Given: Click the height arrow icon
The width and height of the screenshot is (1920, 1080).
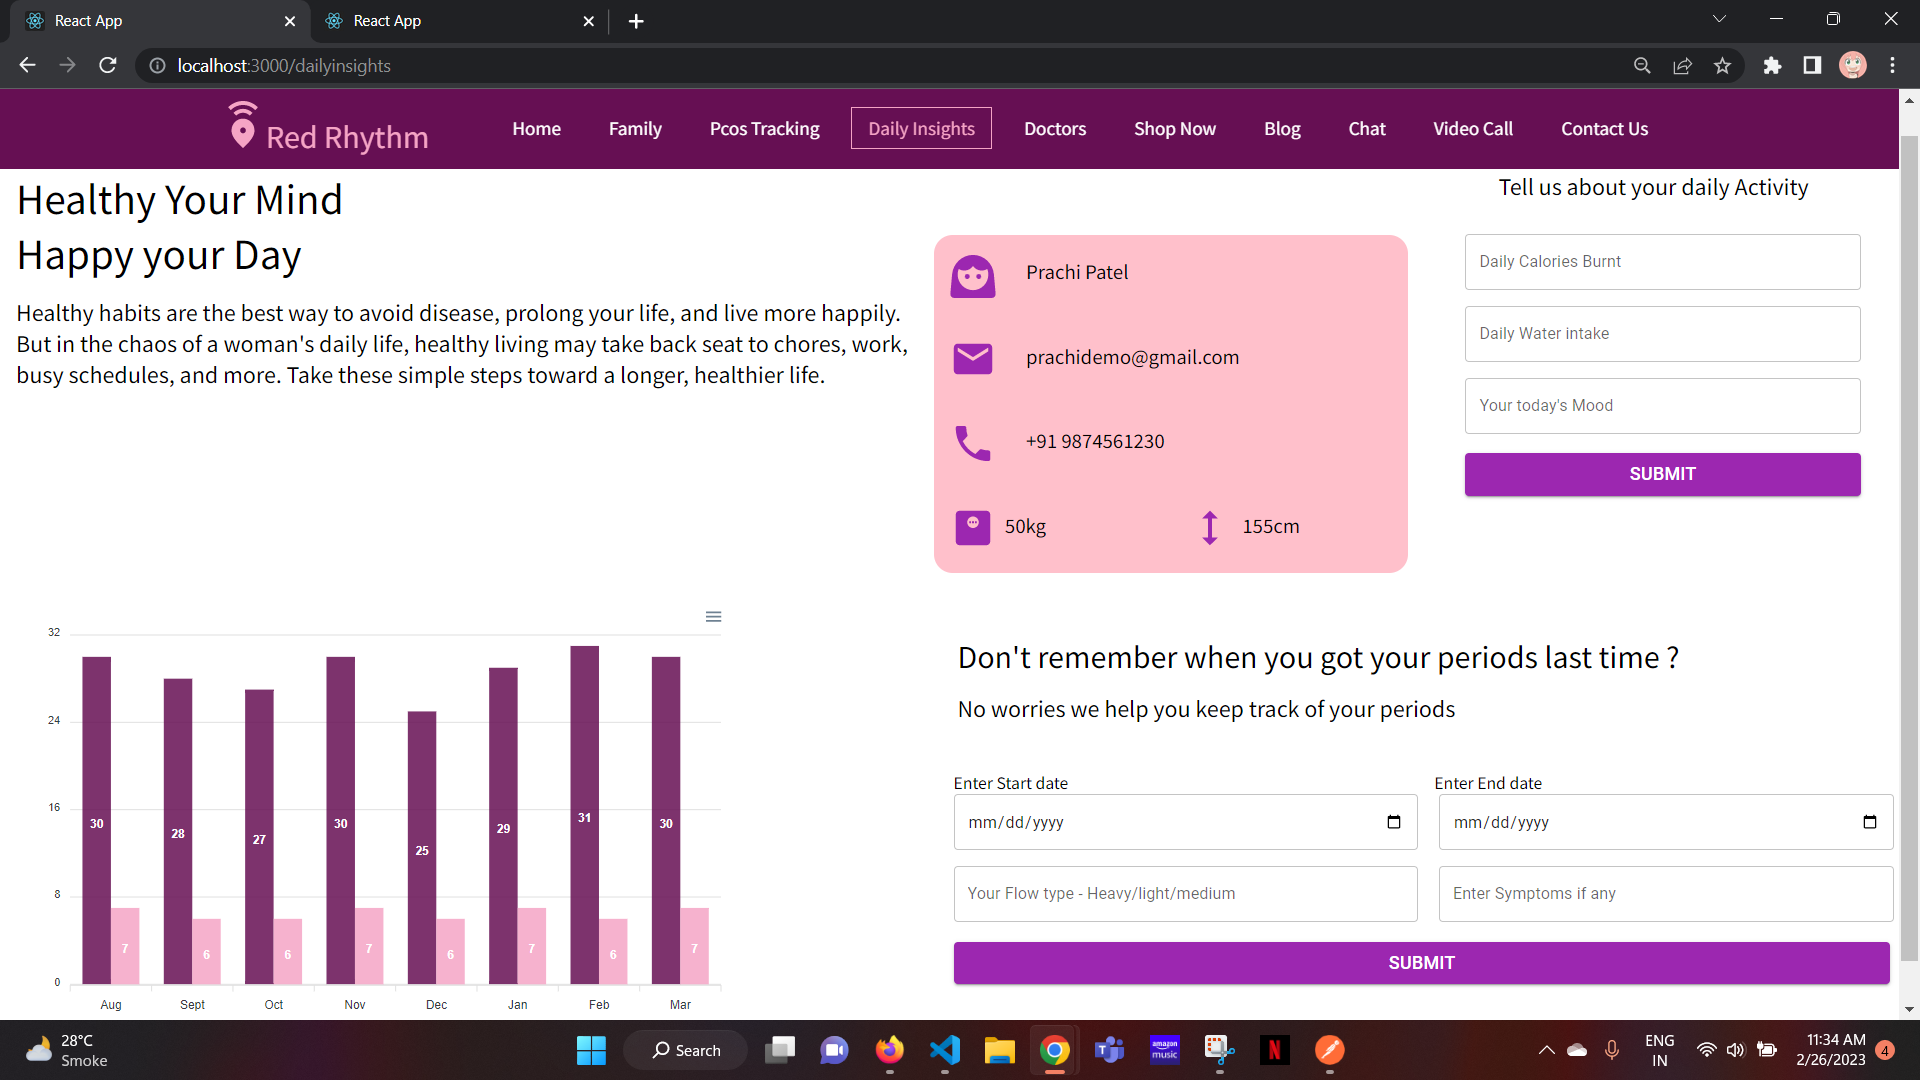Looking at the screenshot, I should [x=1209, y=527].
